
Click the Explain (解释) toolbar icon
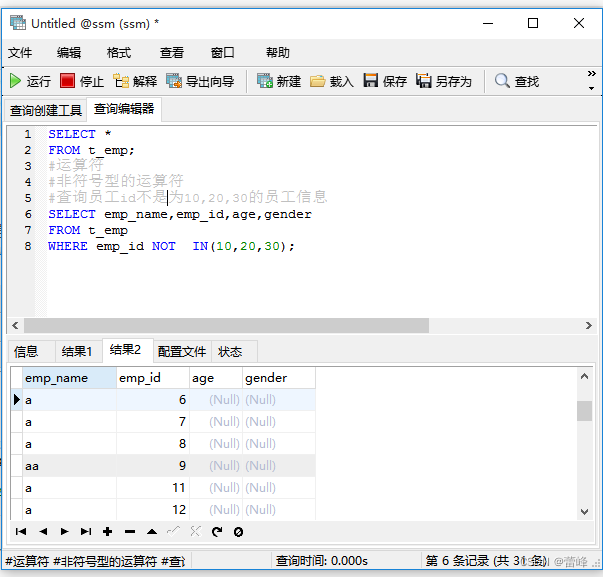click(x=121, y=81)
